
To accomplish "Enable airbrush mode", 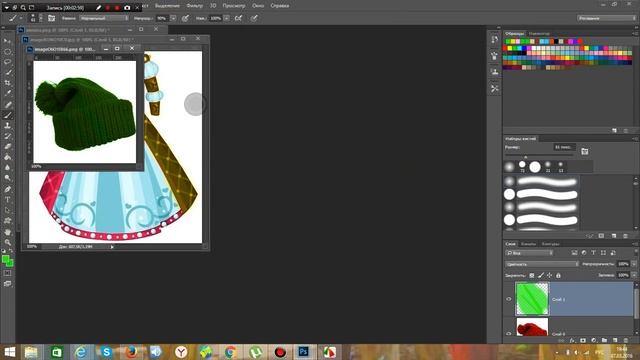I will click(x=239, y=18).
